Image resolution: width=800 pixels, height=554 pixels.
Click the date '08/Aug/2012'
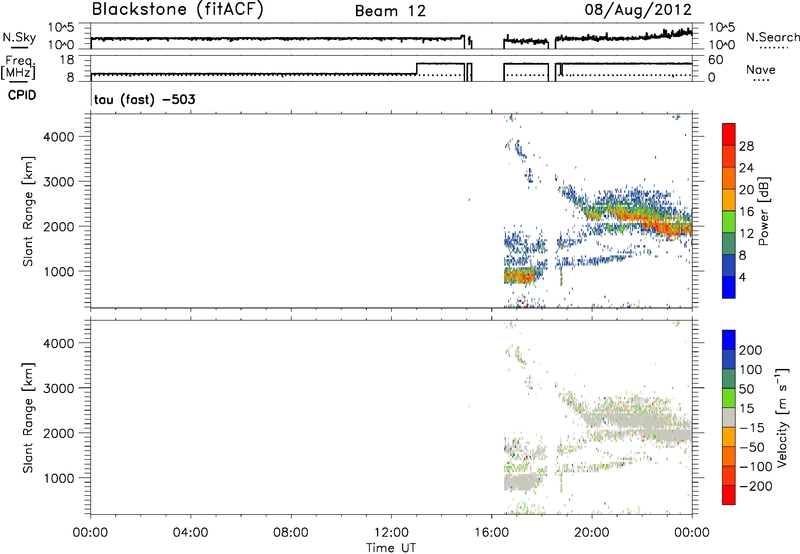tap(638, 10)
